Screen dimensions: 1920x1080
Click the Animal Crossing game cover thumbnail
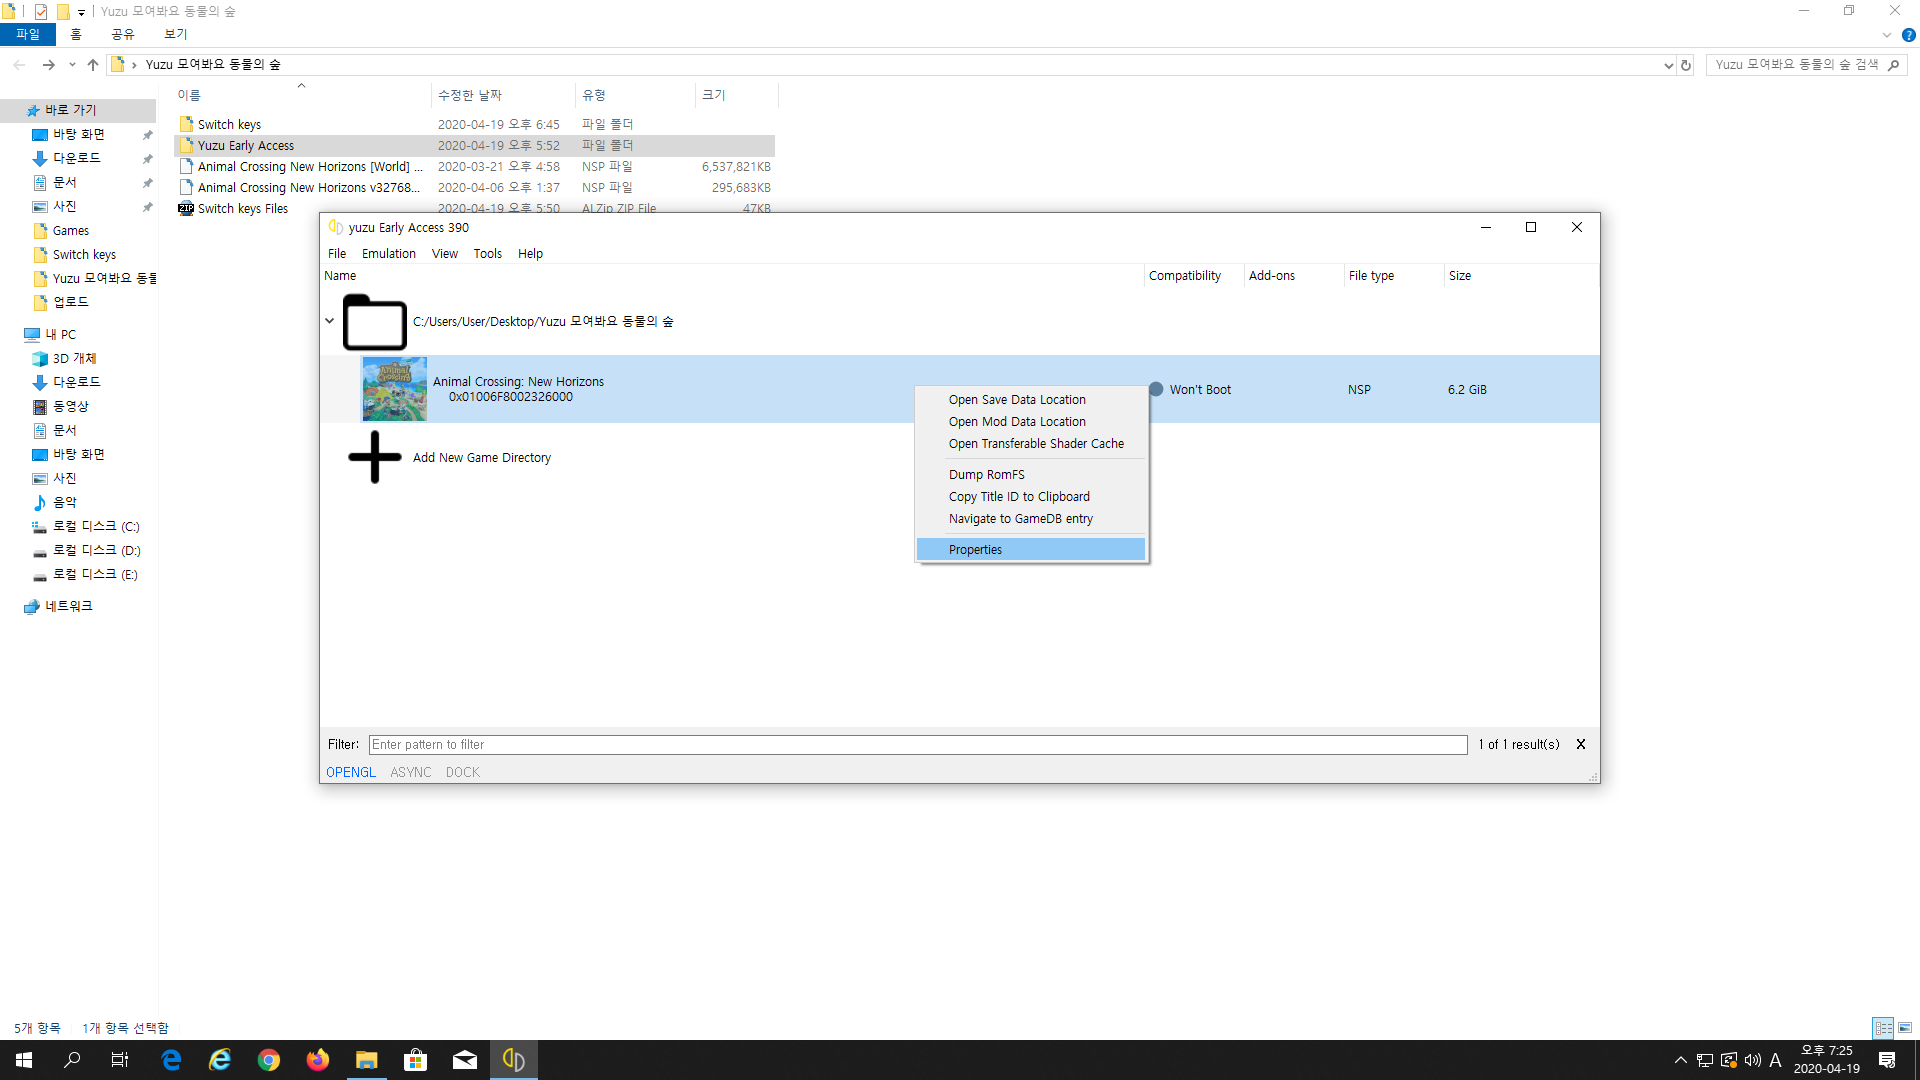point(394,389)
